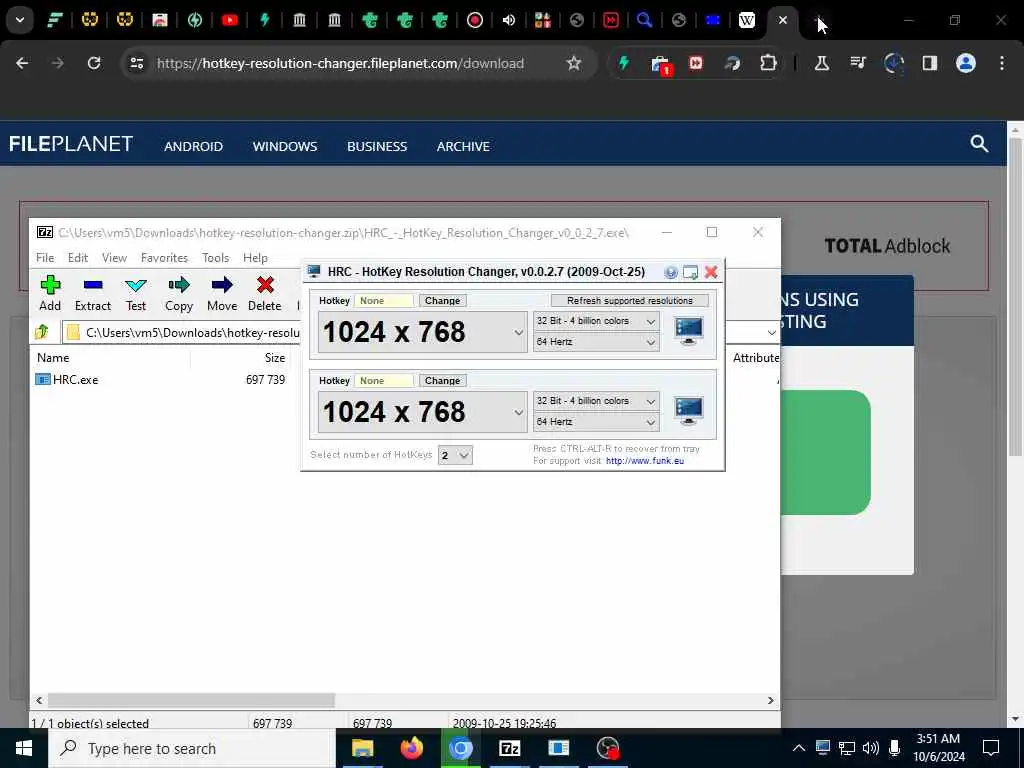Open browser extensions puzzle icon

768,63
